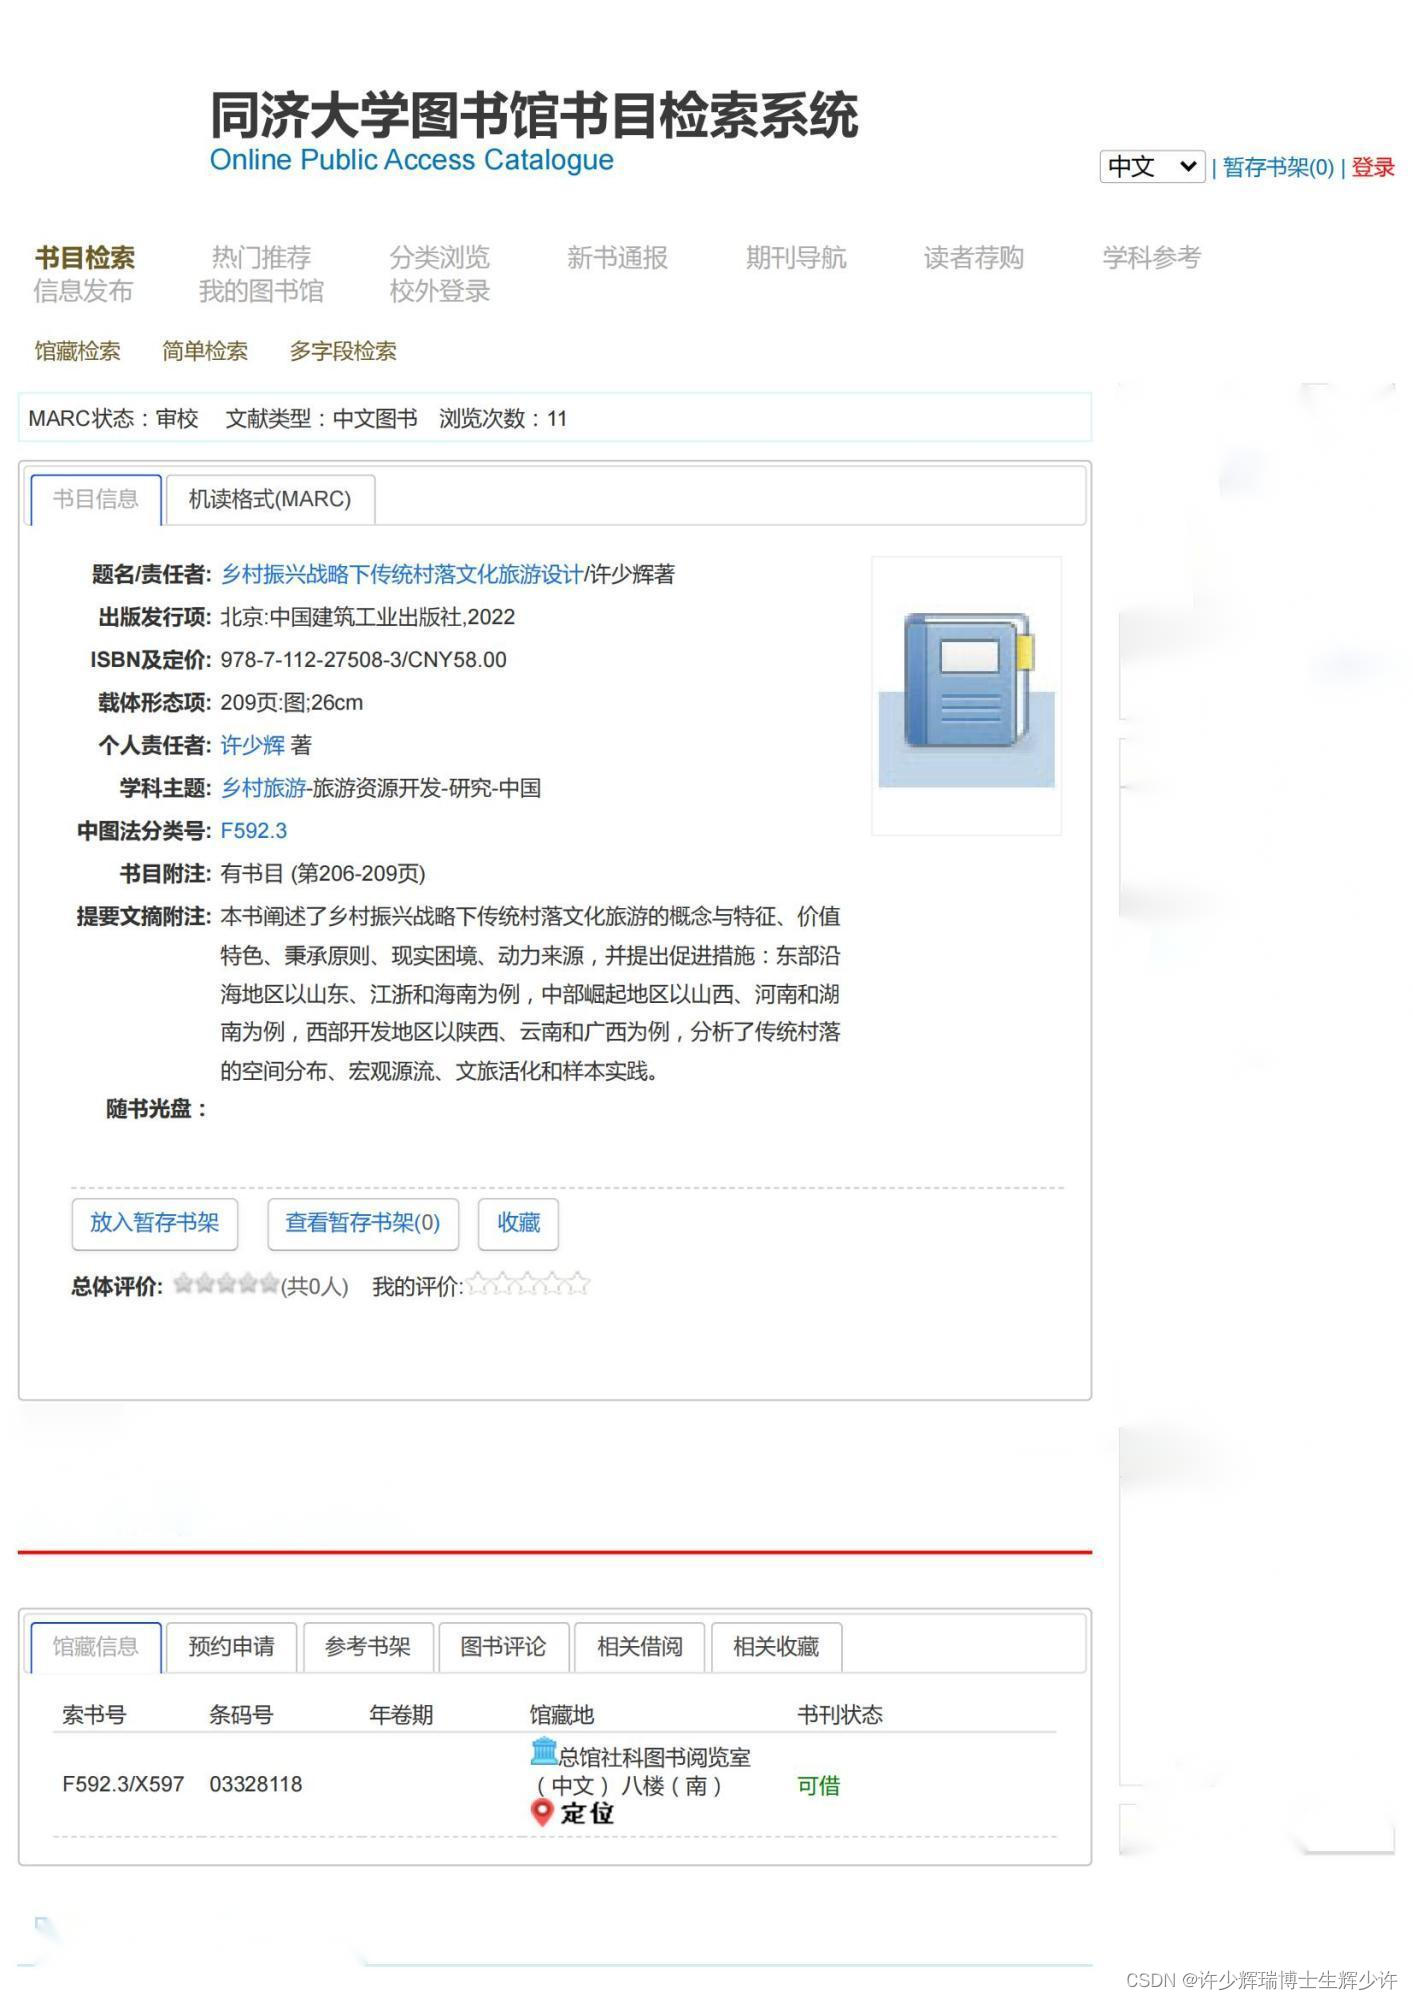Switch to the 馆藏信息 tab
This screenshot has height=2000, width=1413.
[96, 1647]
